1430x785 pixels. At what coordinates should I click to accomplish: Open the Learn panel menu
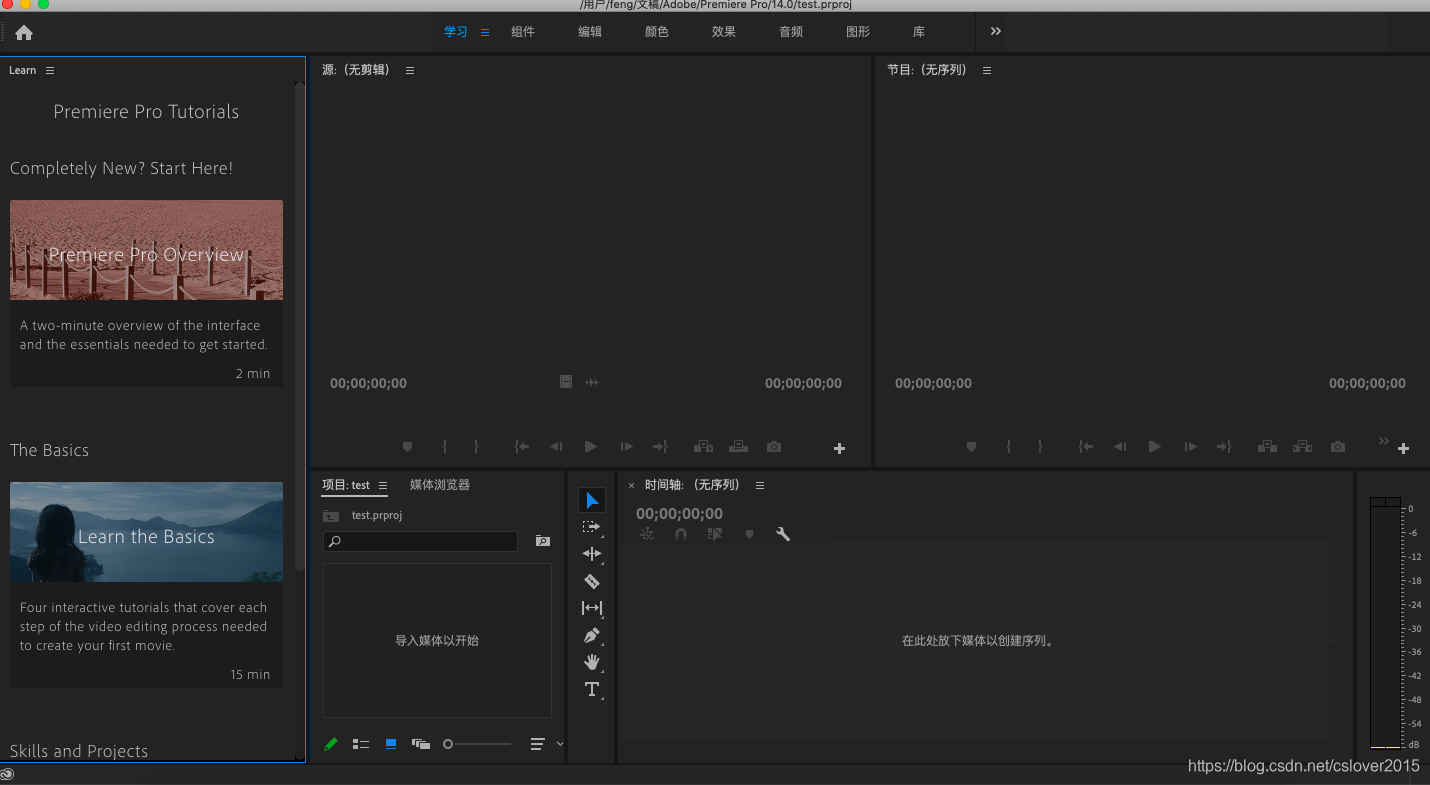coord(50,70)
